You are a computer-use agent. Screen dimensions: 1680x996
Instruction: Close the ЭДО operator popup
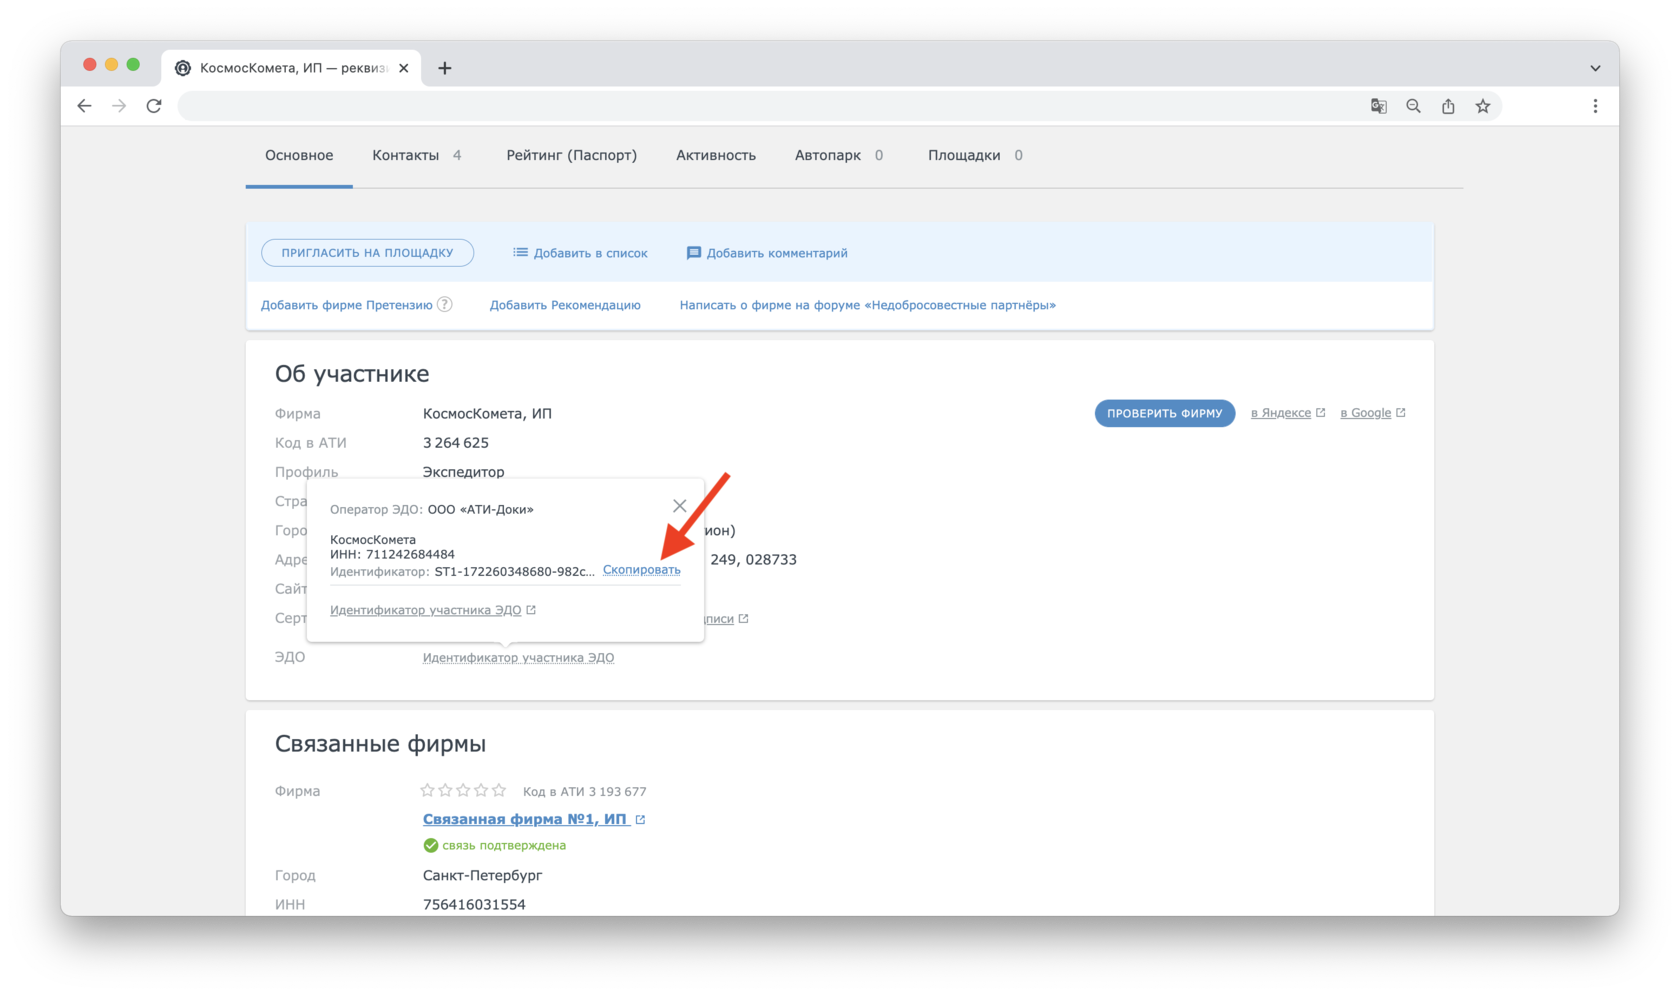(x=680, y=506)
